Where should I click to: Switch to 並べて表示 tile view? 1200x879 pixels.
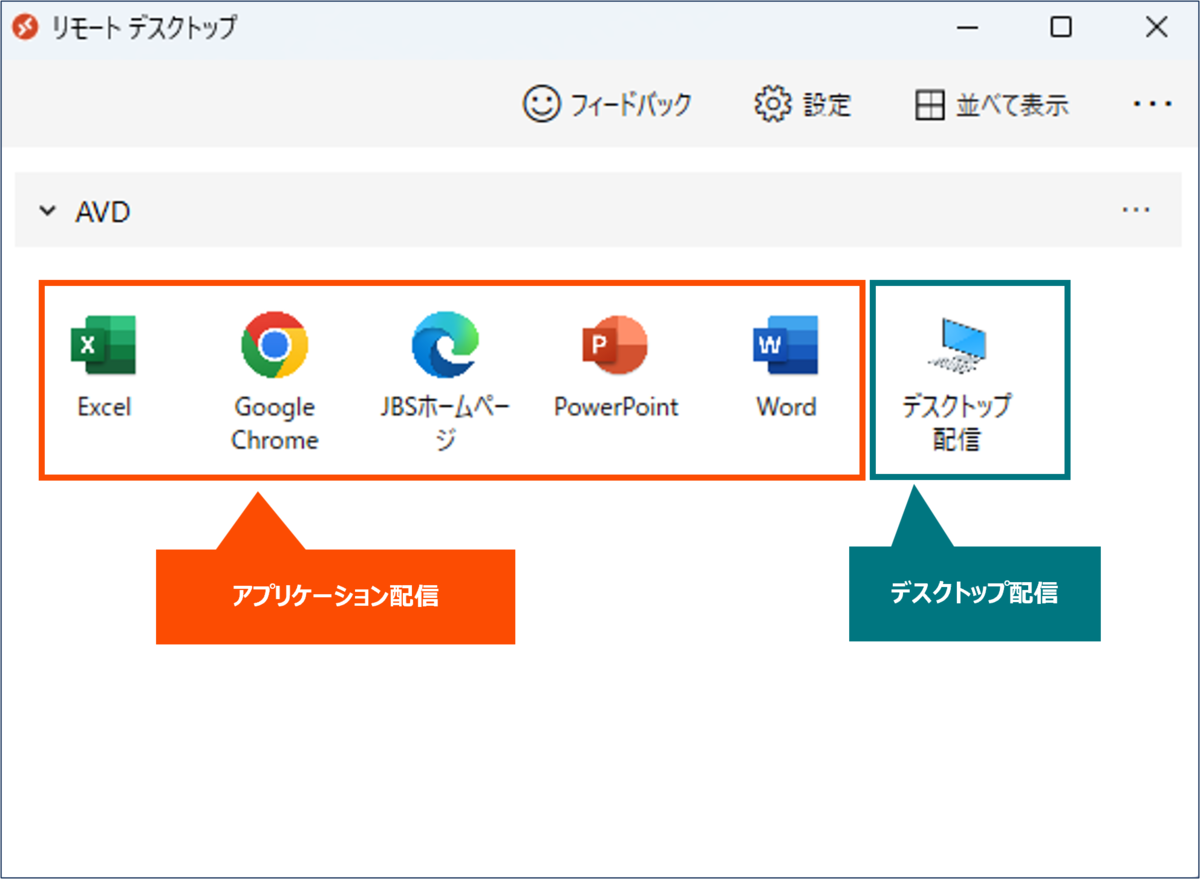992,104
